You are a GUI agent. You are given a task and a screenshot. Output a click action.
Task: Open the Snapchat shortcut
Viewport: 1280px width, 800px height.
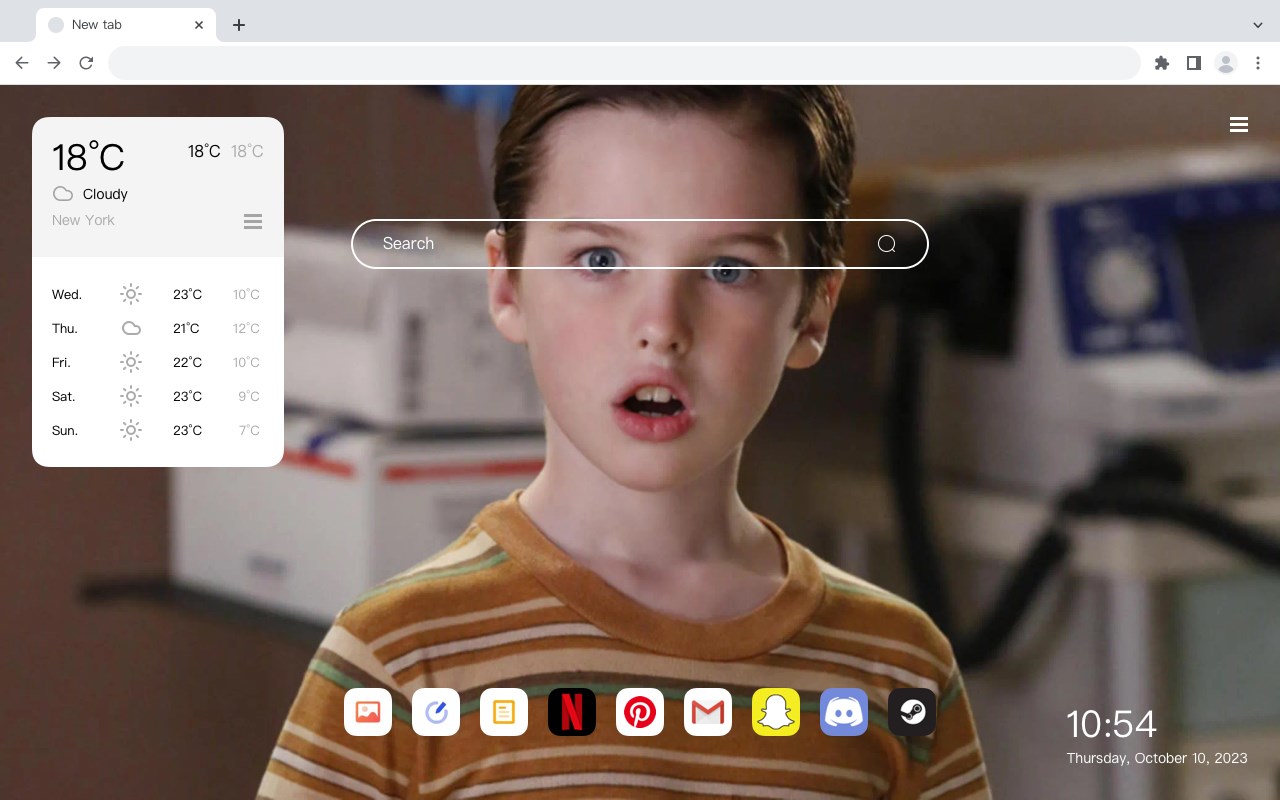(776, 712)
